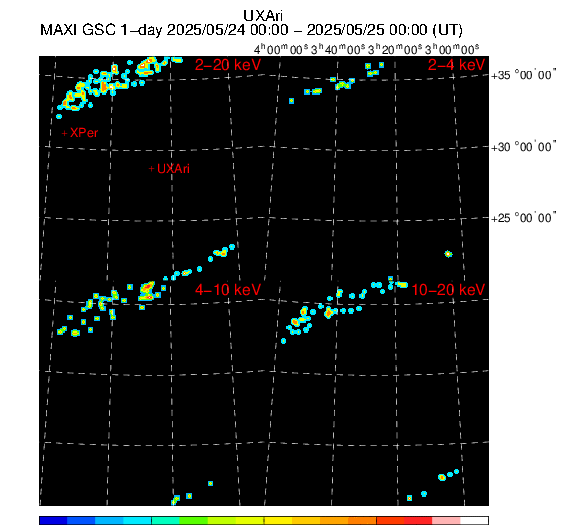Click the 3h40m00s right ascension label
This screenshot has width=570, height=526.
[338, 49]
